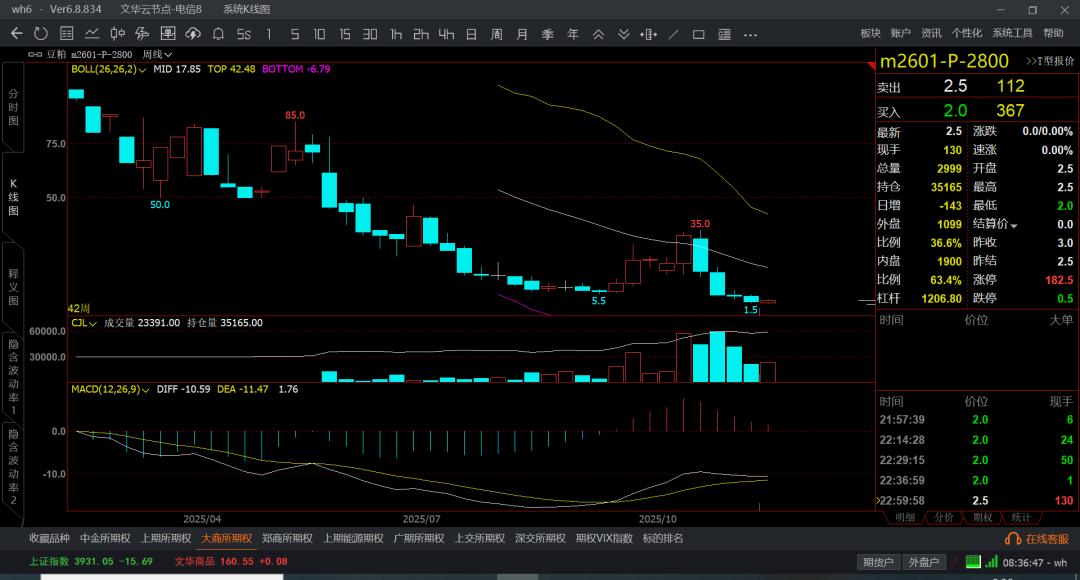Toggle the 日 daily period button
1080x580 pixels.
(x=471, y=34)
